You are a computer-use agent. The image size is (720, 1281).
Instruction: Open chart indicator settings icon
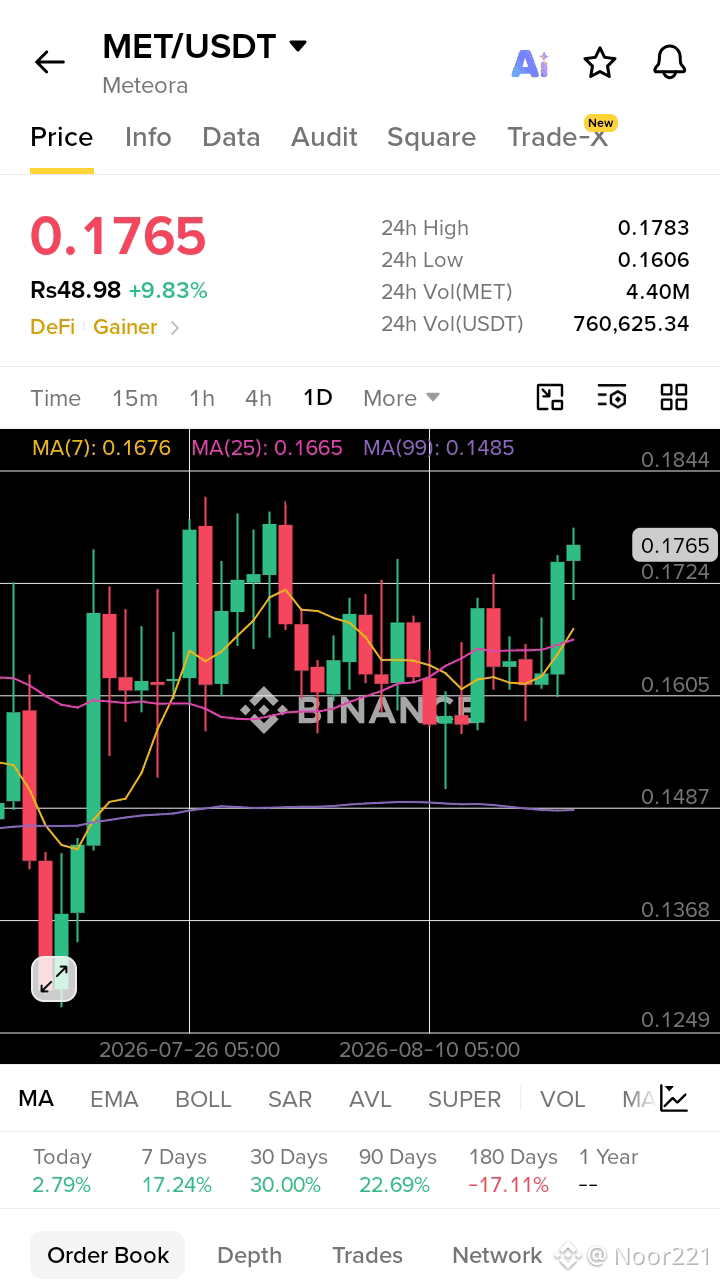pyautogui.click(x=612, y=397)
